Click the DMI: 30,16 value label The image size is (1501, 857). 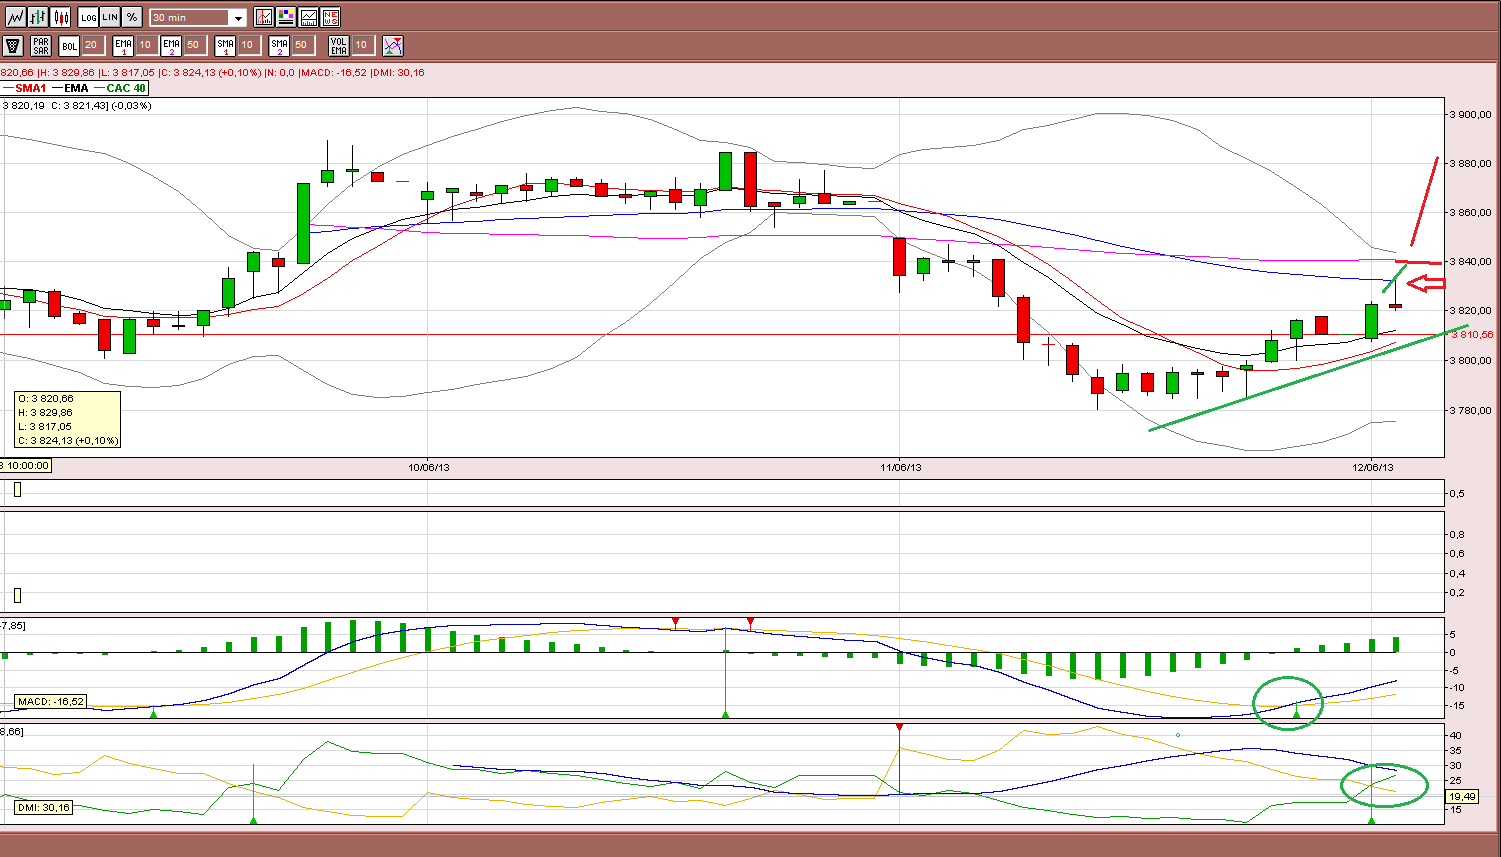tap(44, 807)
